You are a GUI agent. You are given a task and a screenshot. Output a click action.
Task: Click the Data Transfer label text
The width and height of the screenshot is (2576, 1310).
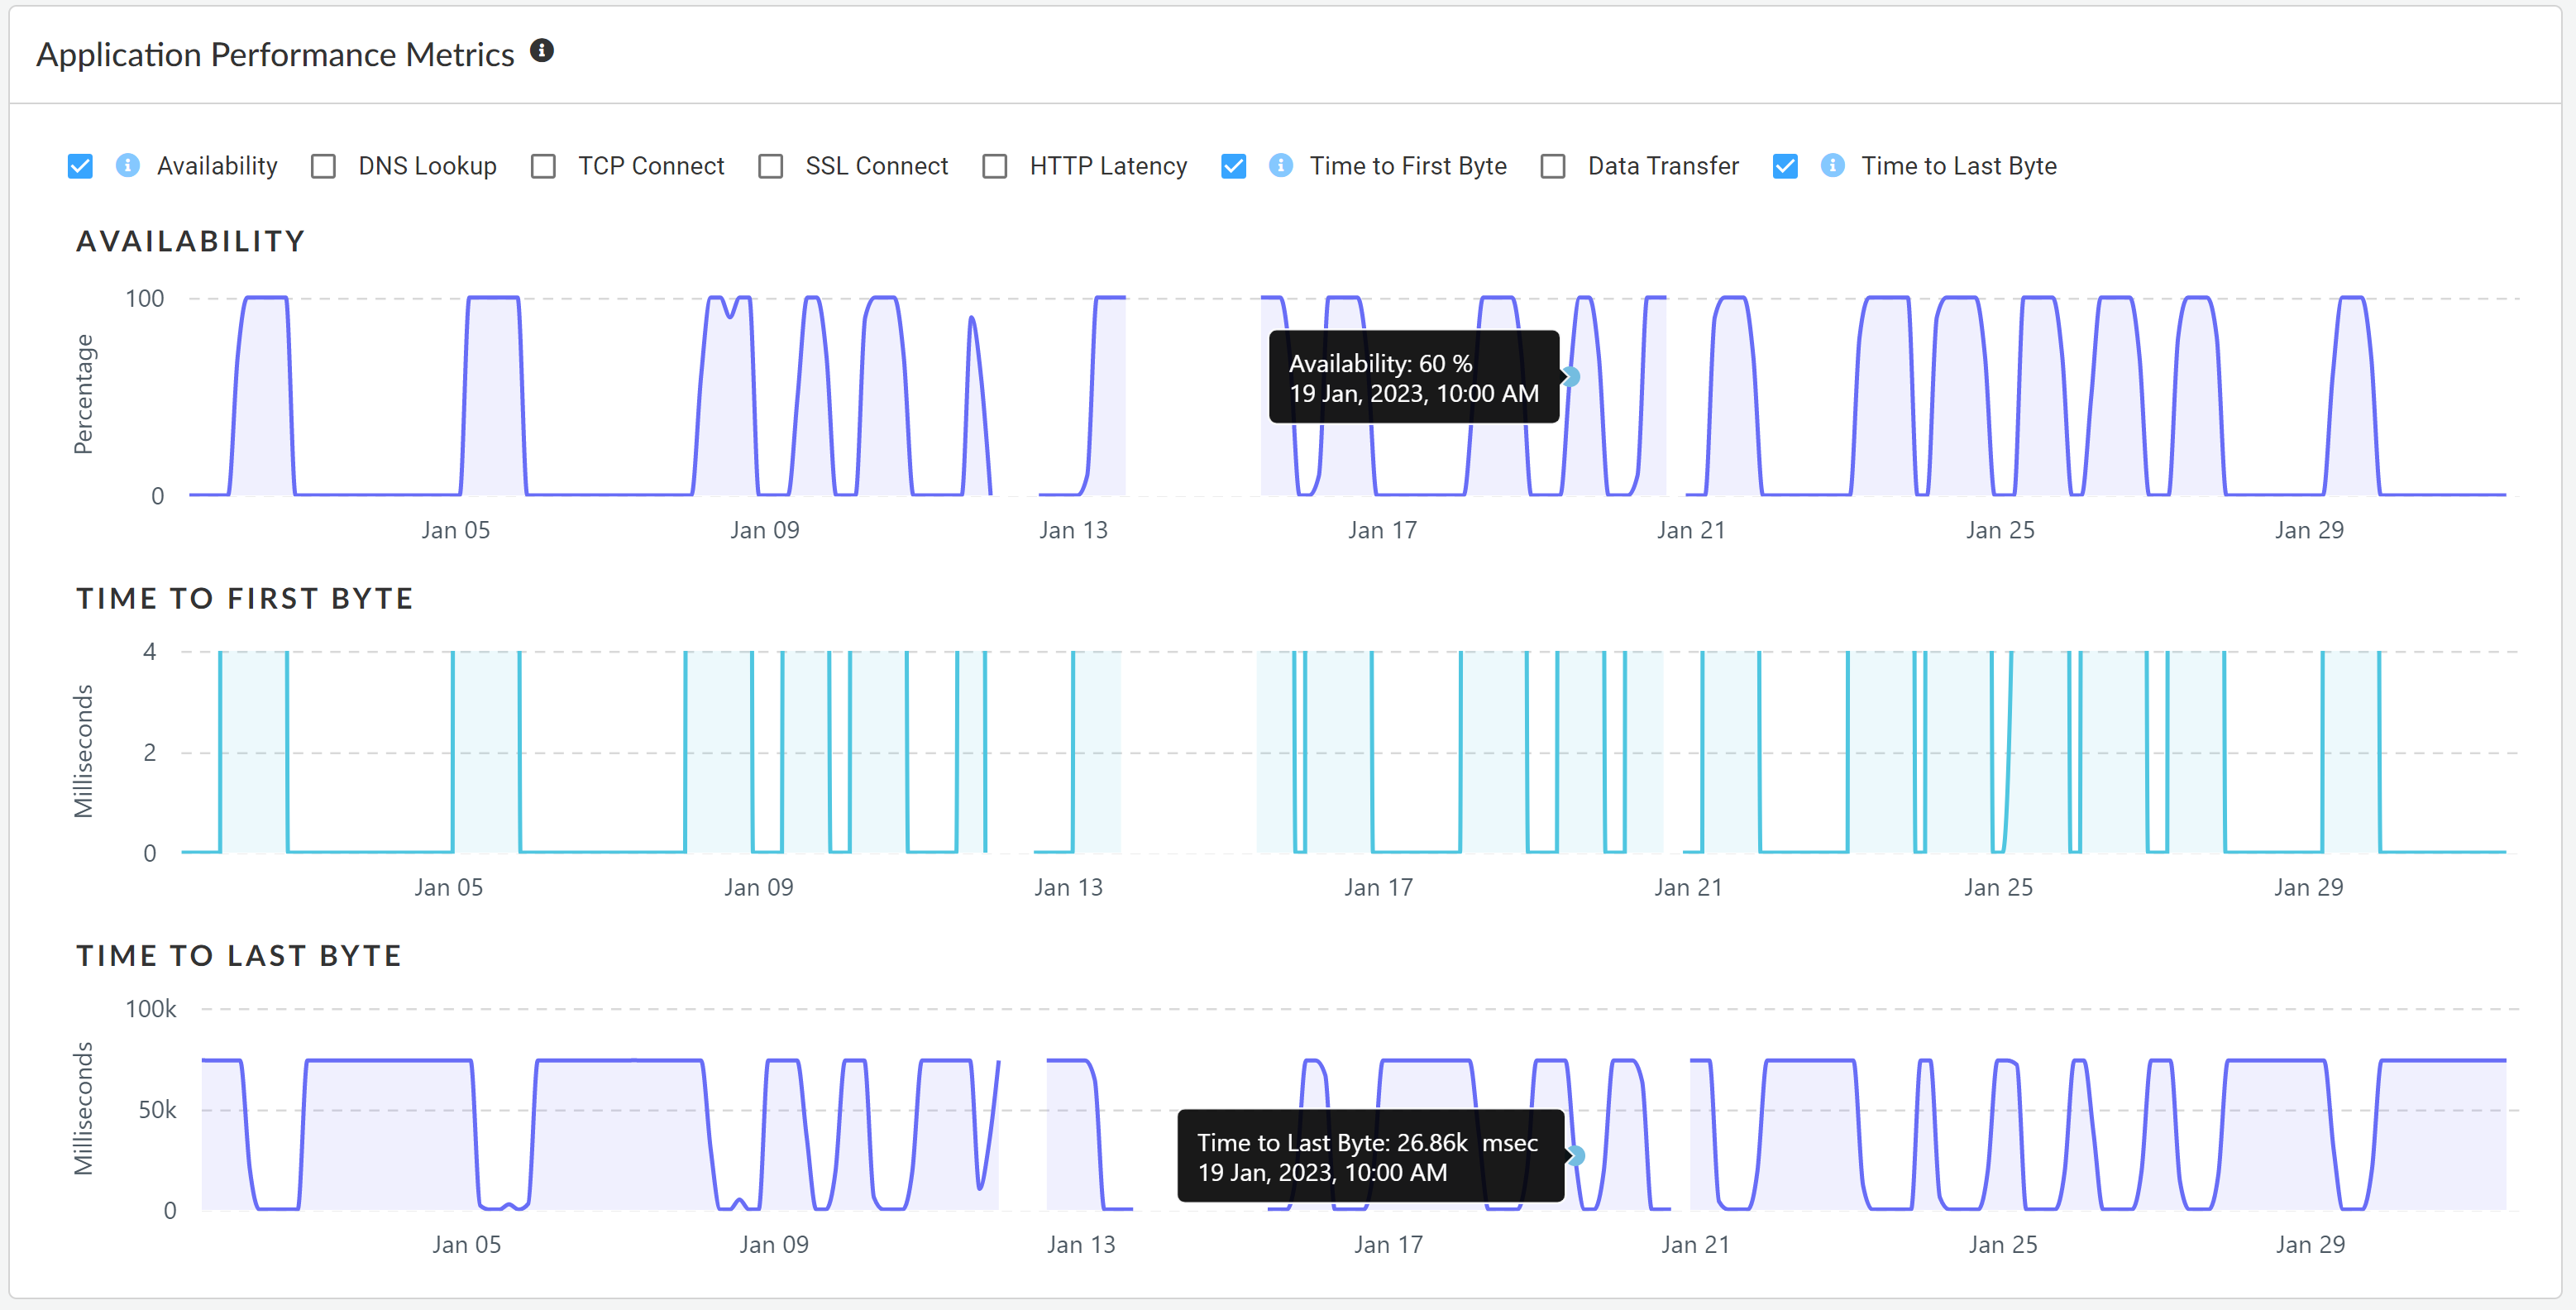coord(1663,166)
